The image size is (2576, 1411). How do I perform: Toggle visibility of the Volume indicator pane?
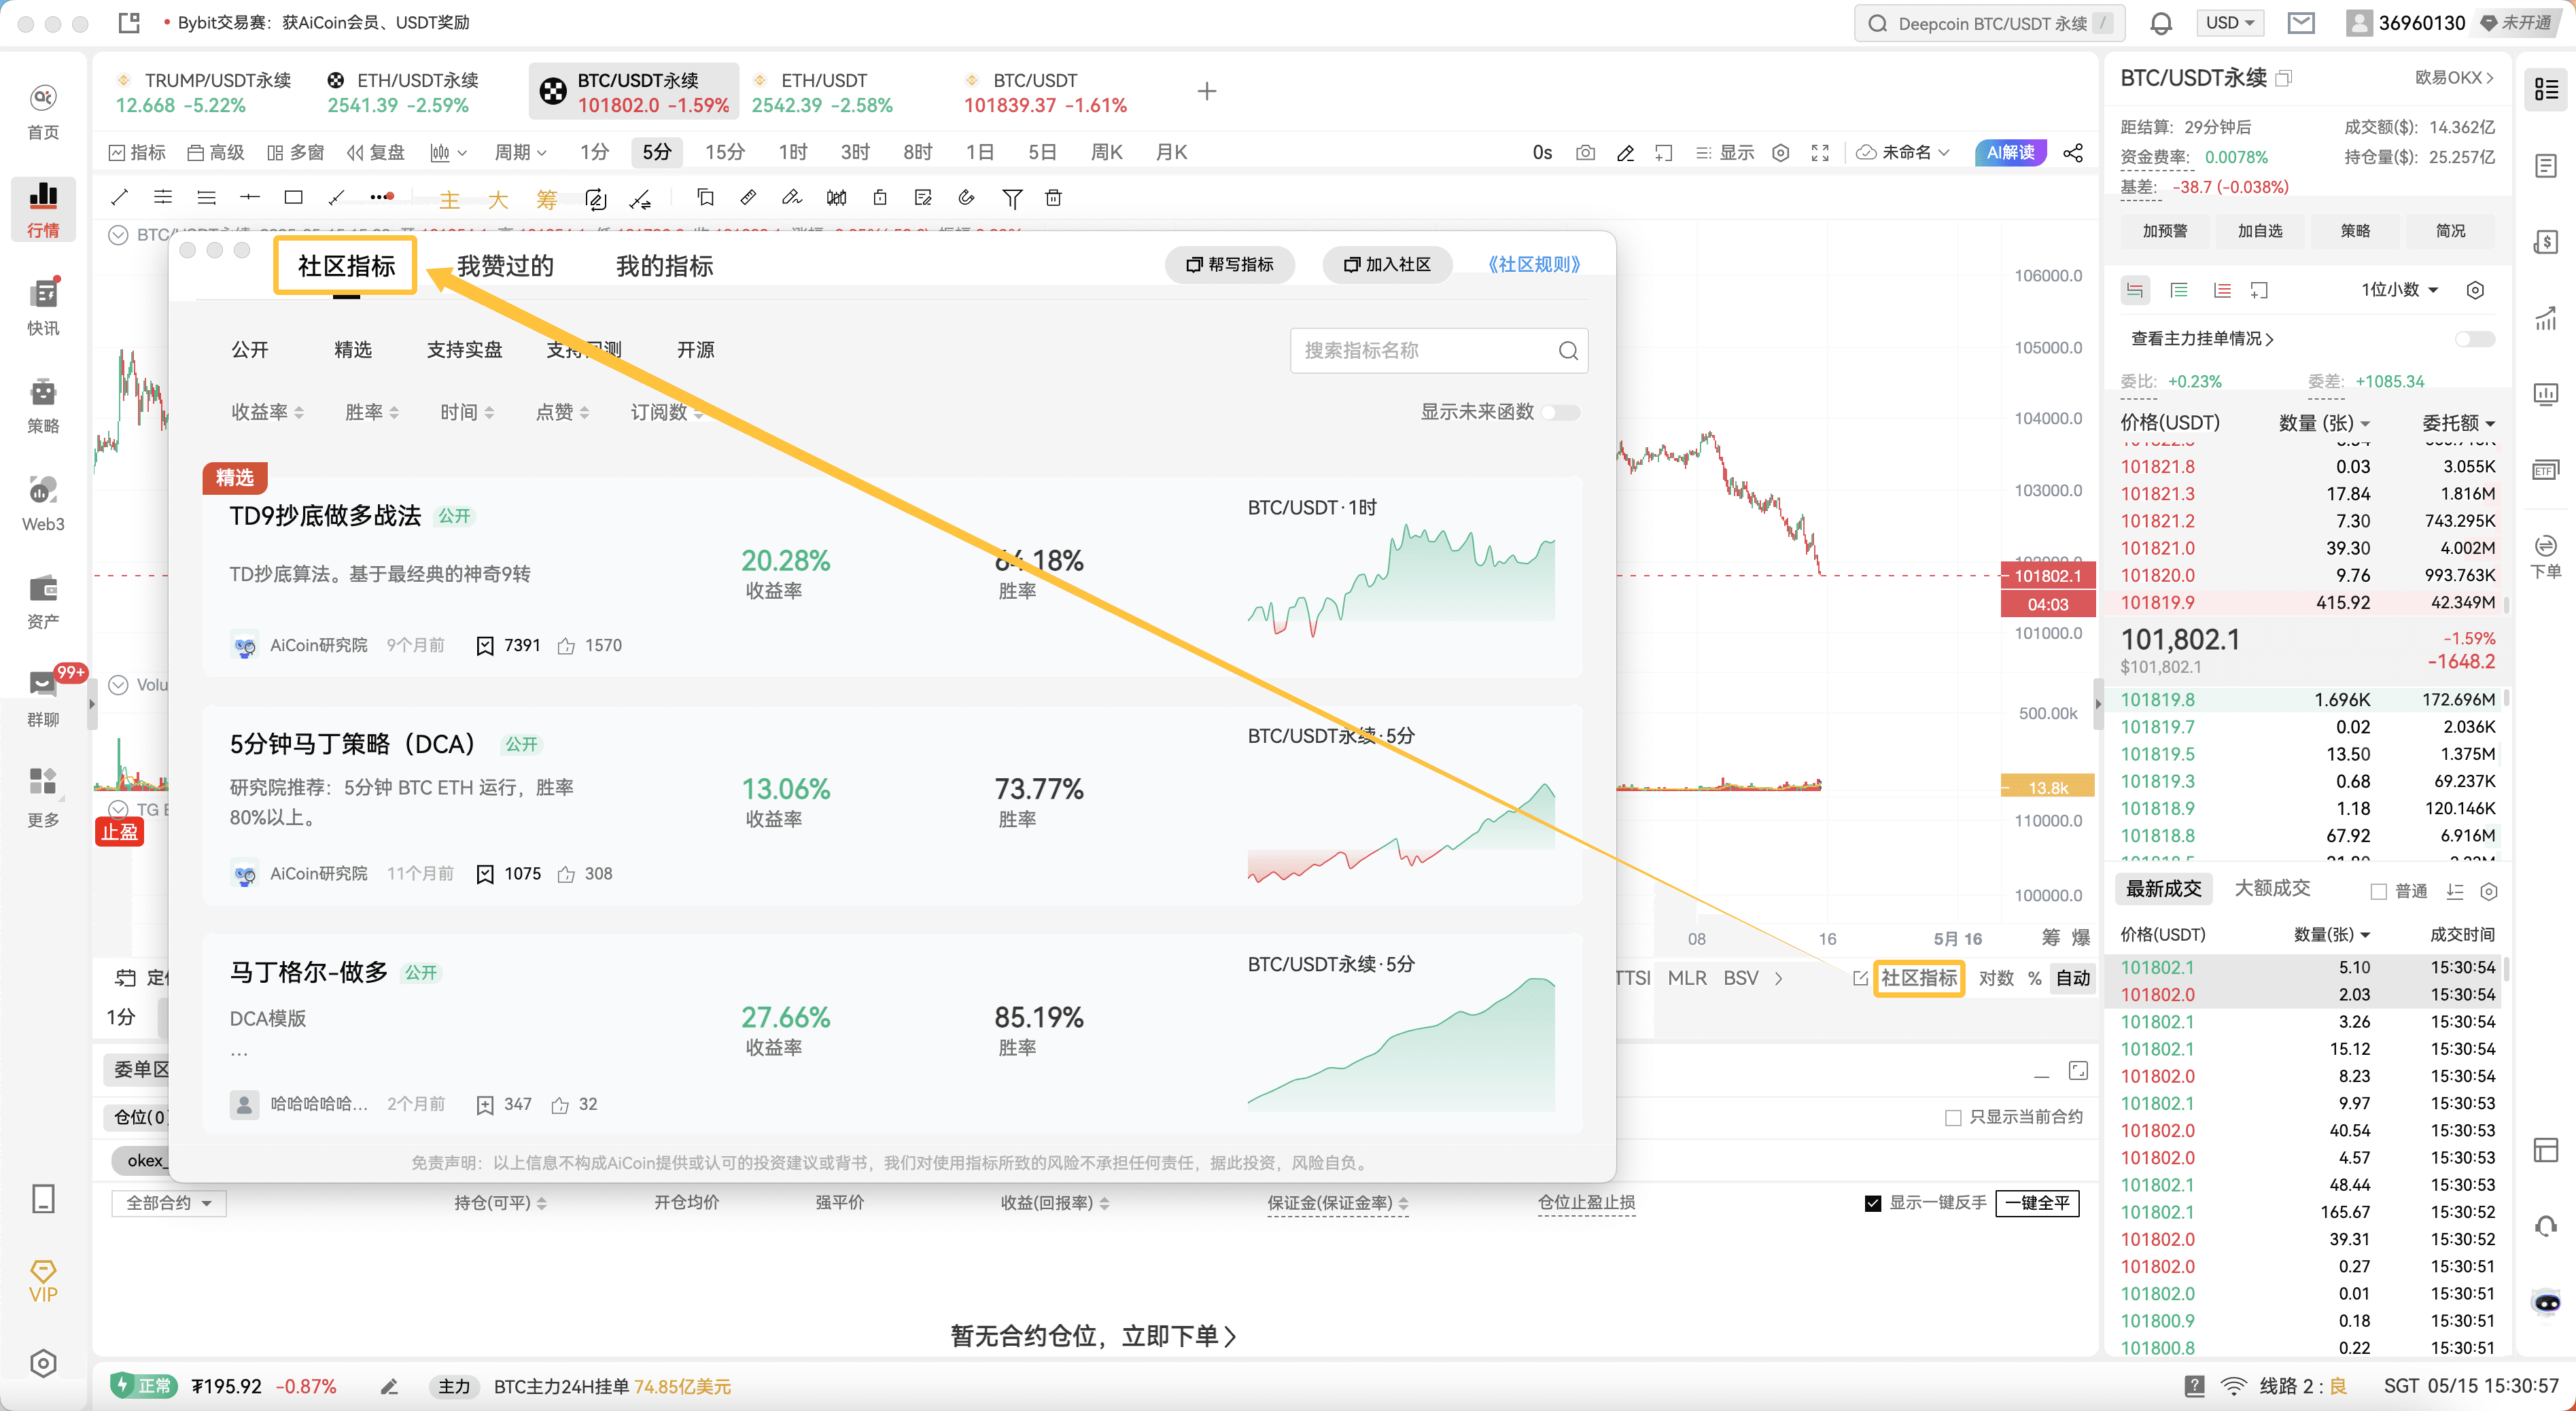pyautogui.click(x=118, y=685)
